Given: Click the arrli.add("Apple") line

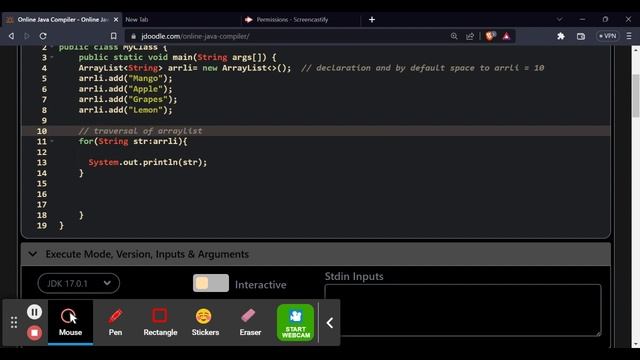Looking at the screenshot, I should point(126,89).
